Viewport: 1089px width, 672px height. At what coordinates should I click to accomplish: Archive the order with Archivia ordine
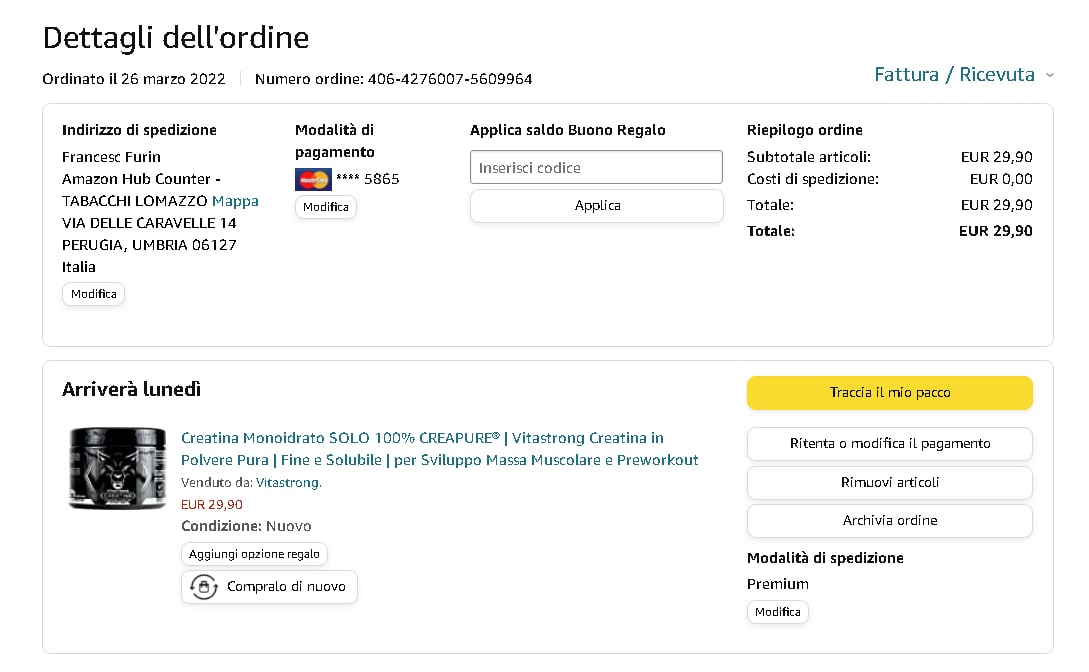coord(889,521)
